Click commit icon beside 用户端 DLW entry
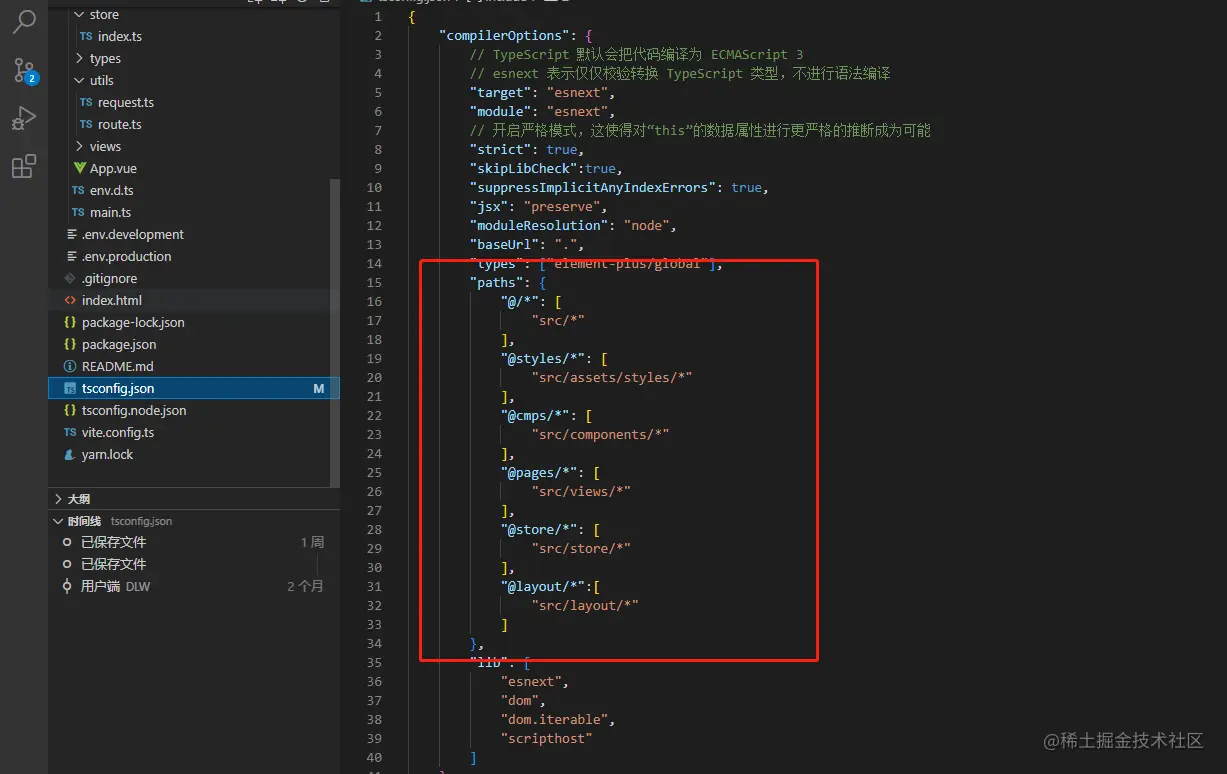The height and width of the screenshot is (774, 1227). pos(67,586)
